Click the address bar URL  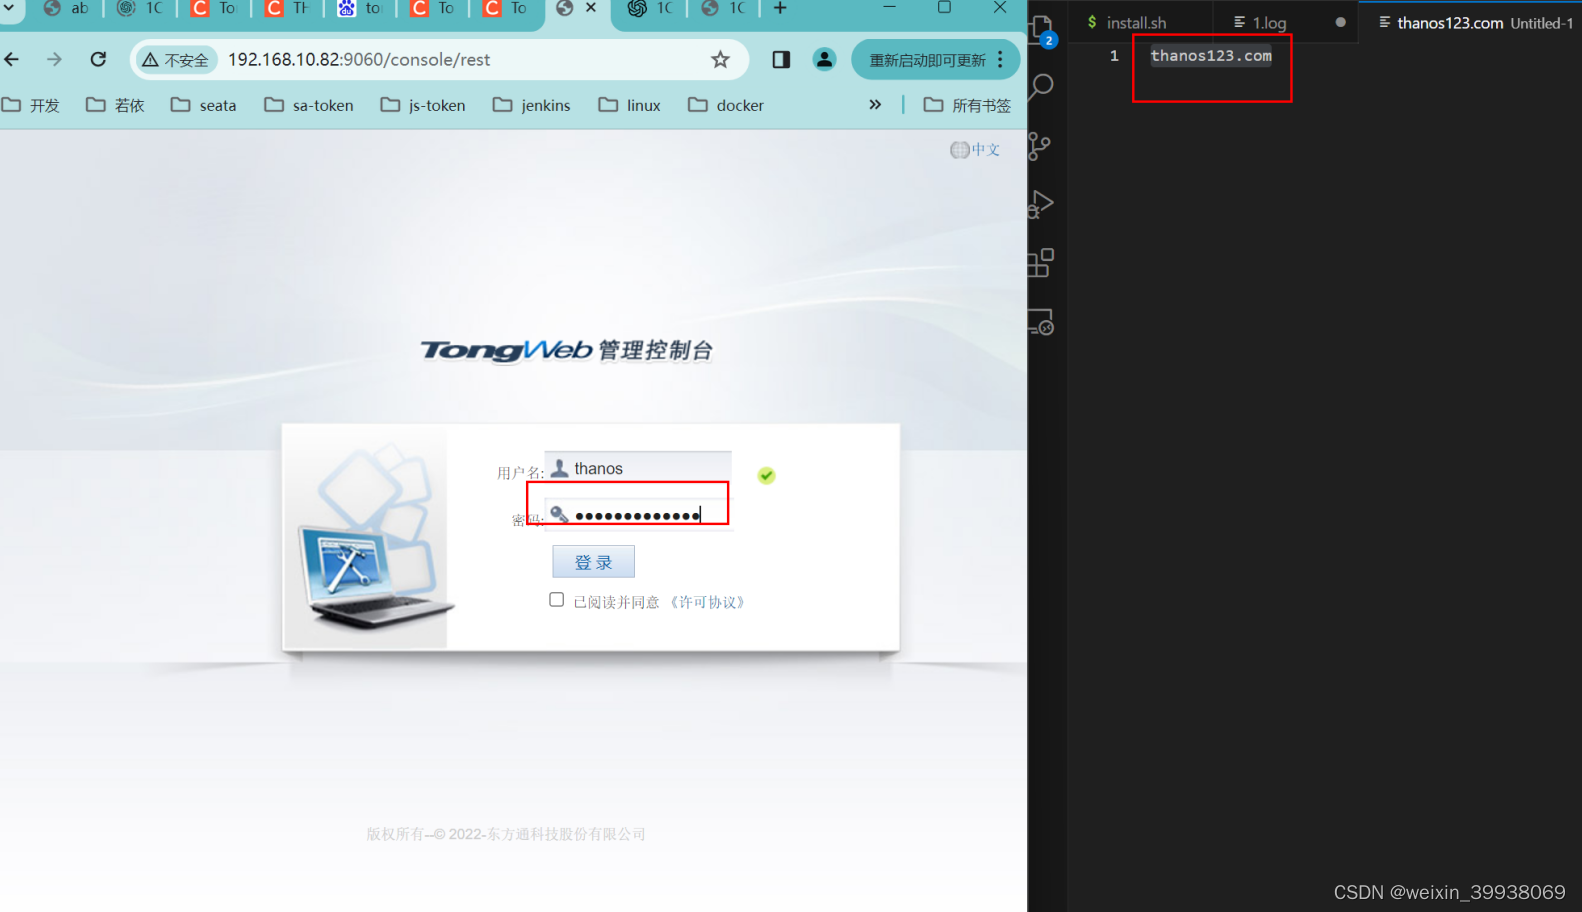tap(359, 60)
